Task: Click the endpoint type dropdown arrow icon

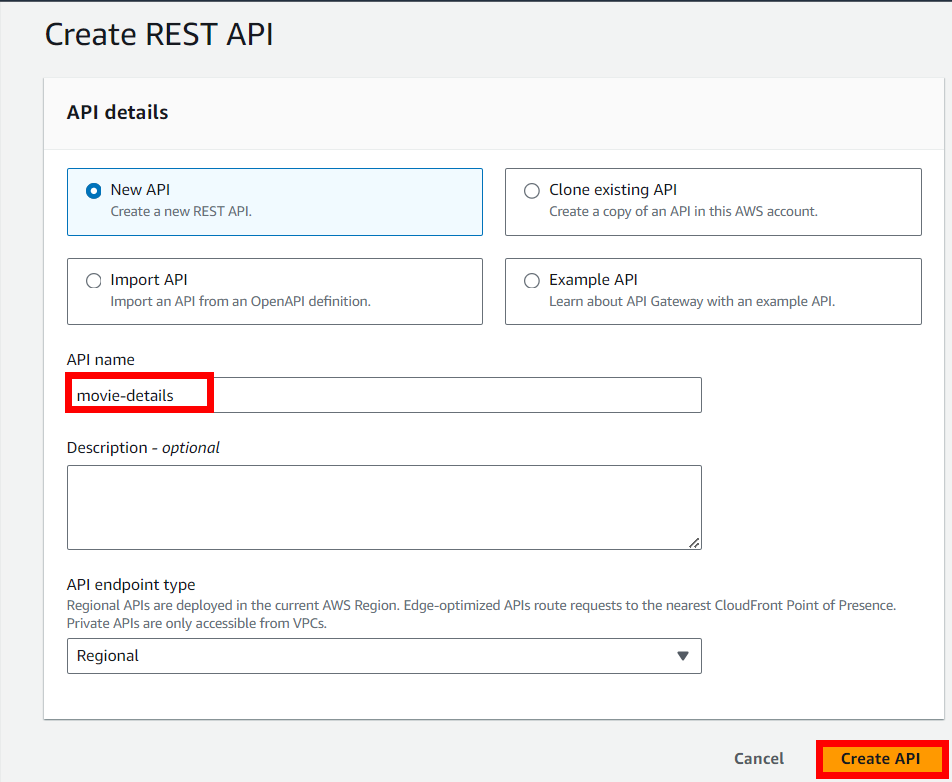Action: pos(683,656)
